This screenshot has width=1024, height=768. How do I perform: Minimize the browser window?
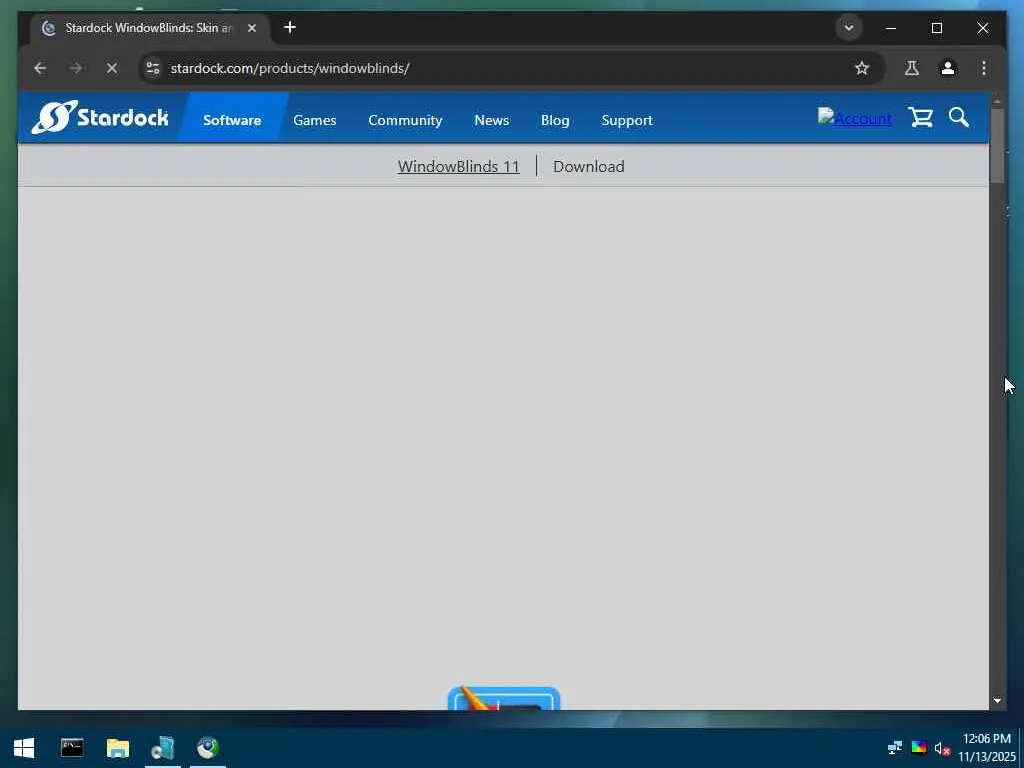(891, 28)
